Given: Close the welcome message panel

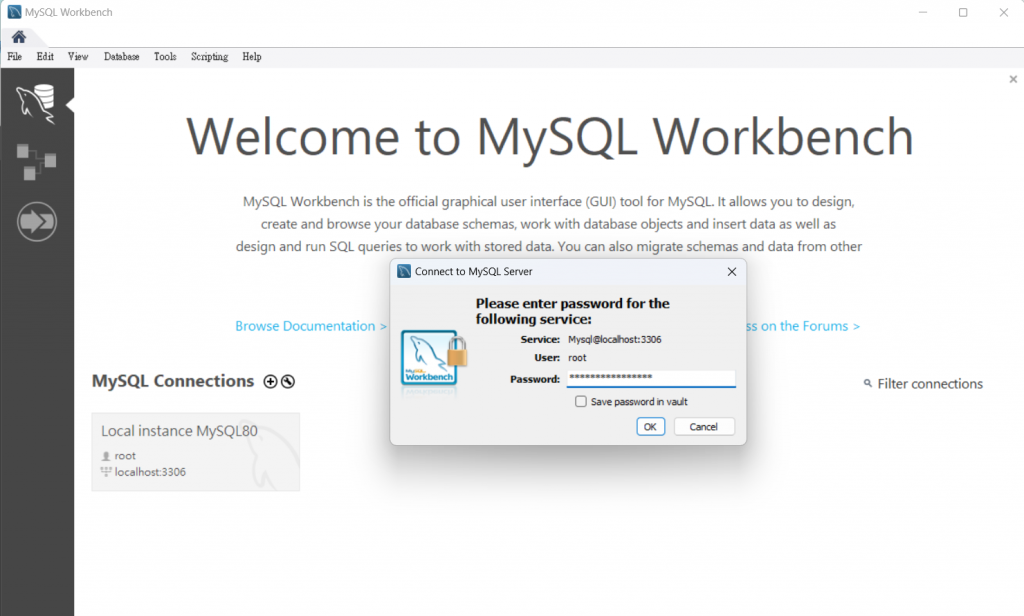Looking at the screenshot, I should [1013, 79].
